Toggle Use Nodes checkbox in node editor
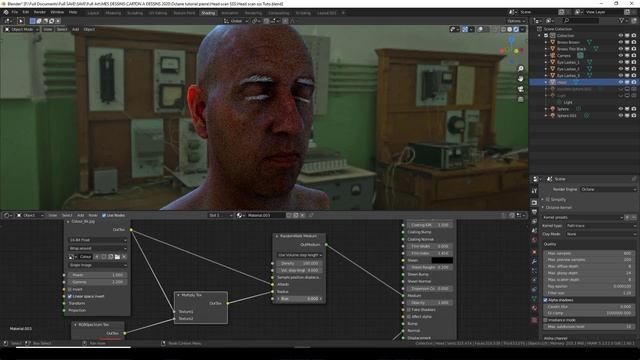Viewport: 640px width, 360px height. click(x=104, y=216)
